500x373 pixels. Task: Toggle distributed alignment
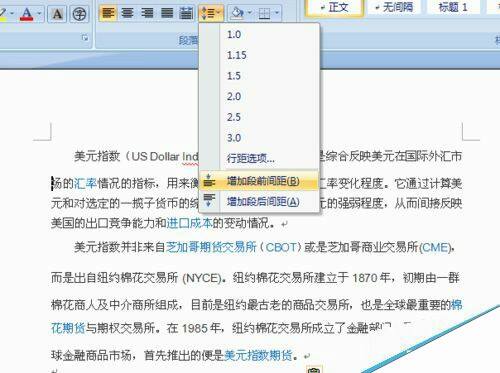[186, 13]
